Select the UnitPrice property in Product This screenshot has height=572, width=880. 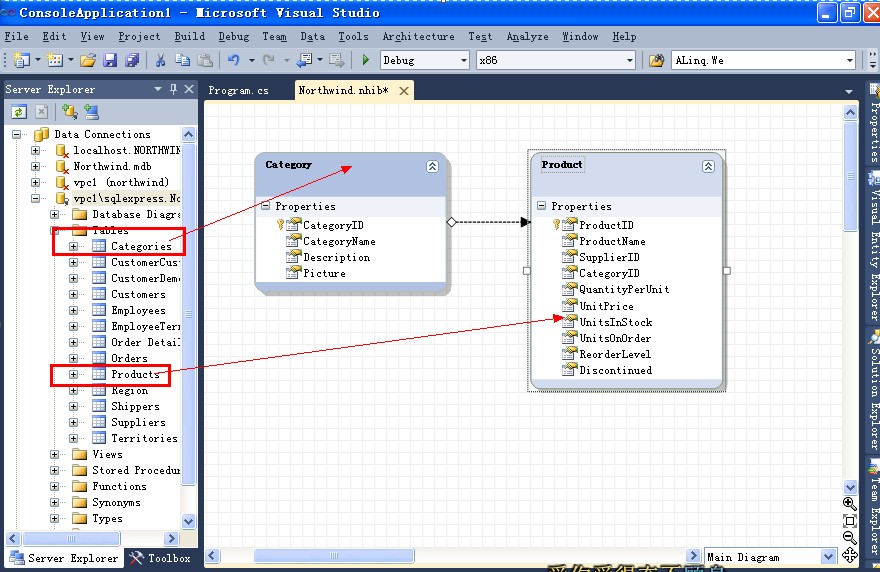point(606,306)
